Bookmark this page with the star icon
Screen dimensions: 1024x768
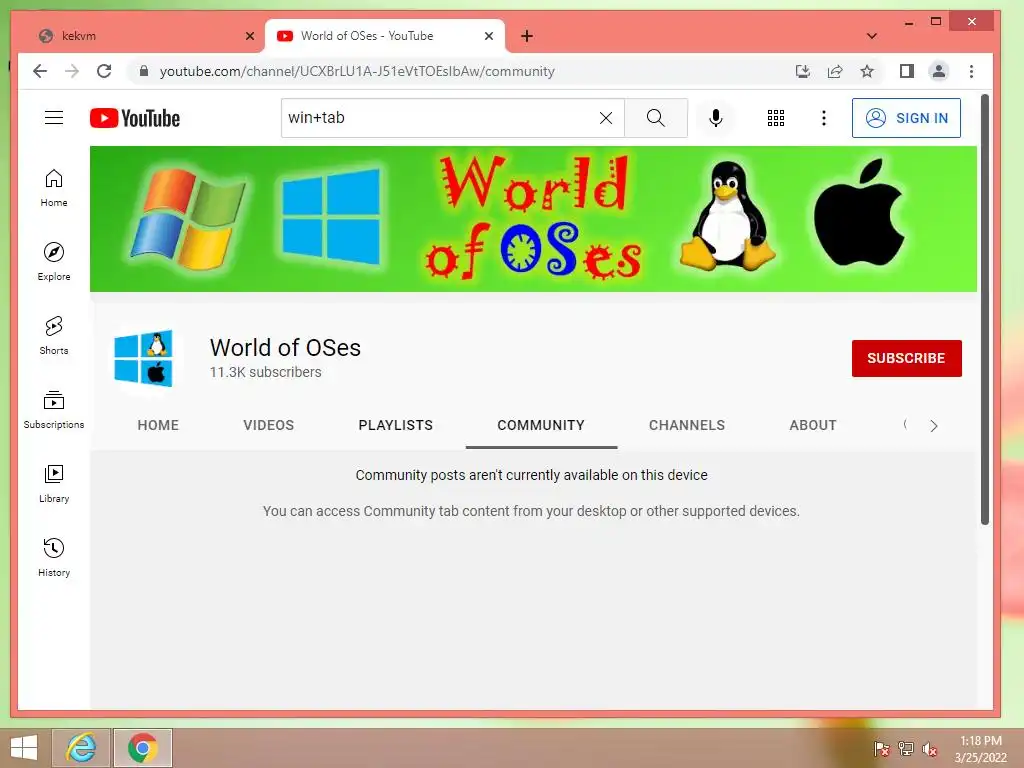tap(867, 71)
